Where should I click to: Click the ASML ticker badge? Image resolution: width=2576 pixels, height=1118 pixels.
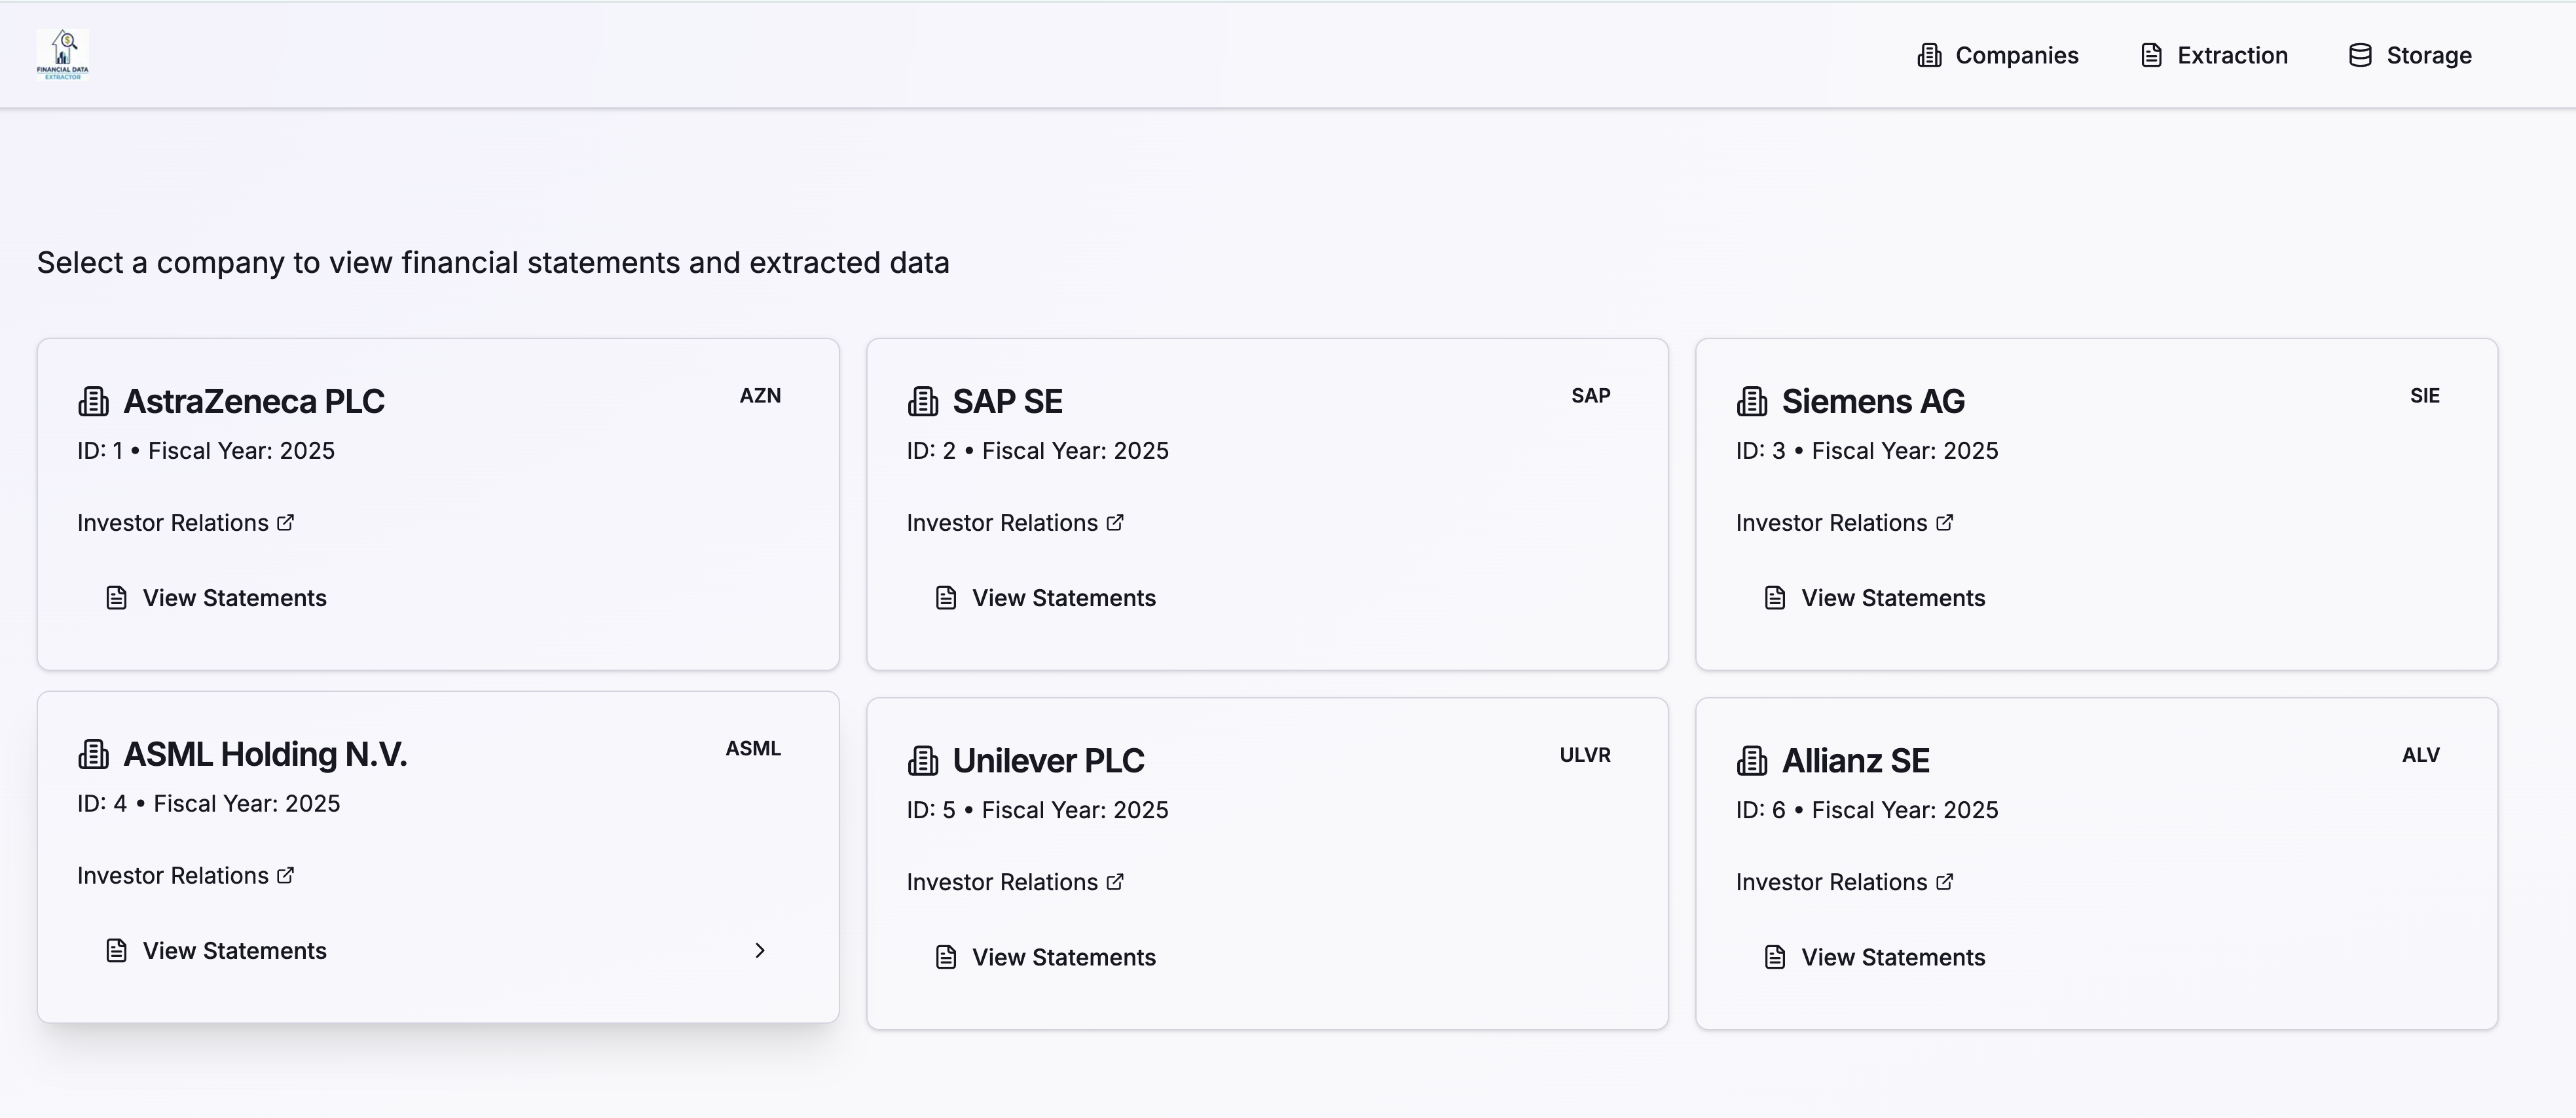tap(753, 749)
